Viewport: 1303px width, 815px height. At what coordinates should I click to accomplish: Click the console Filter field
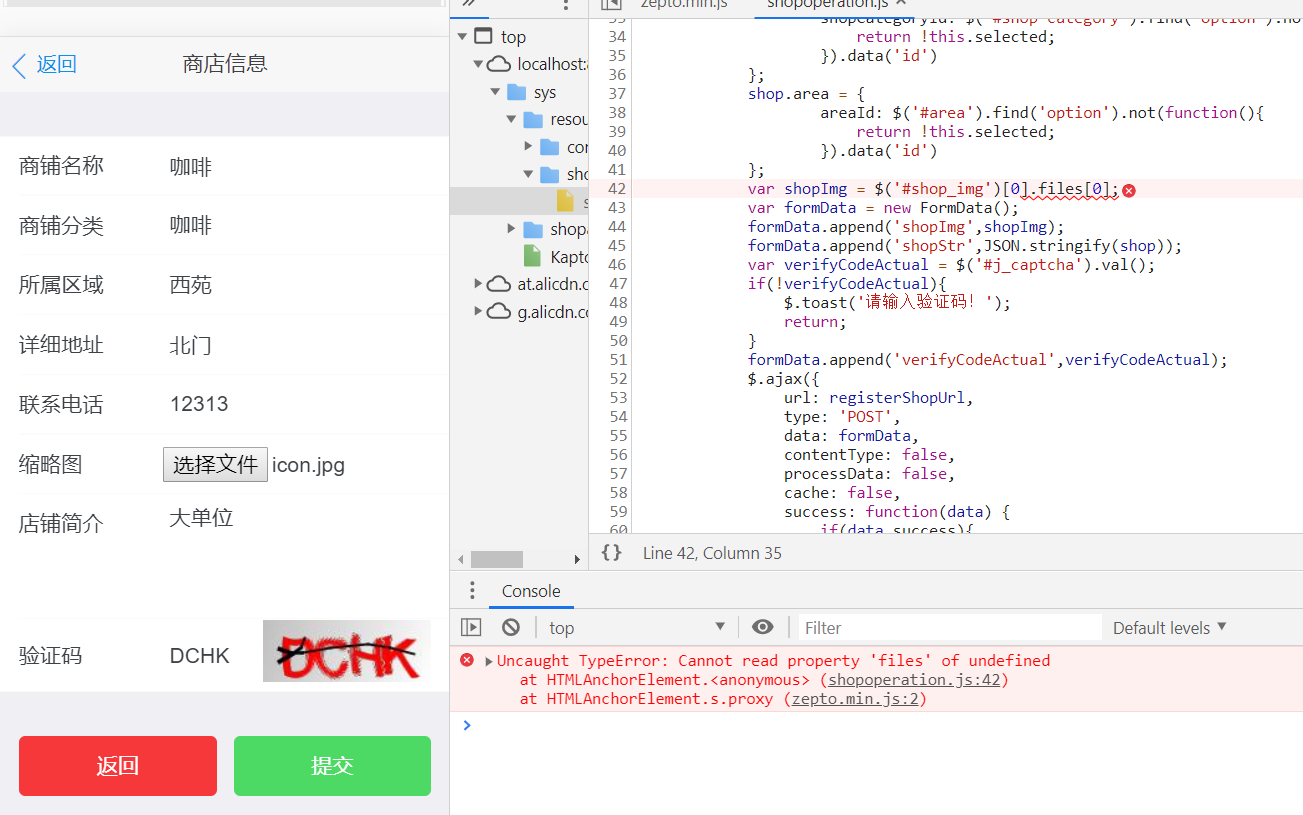click(x=948, y=628)
